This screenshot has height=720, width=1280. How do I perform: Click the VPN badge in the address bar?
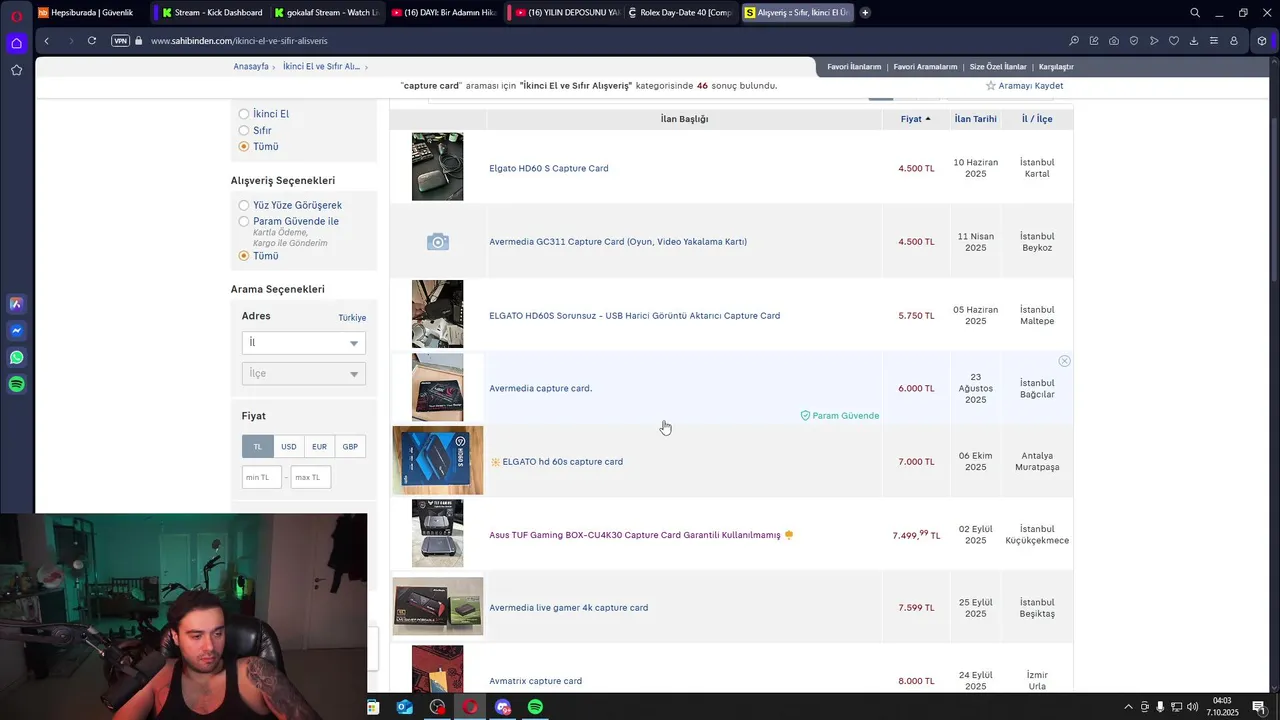click(121, 41)
